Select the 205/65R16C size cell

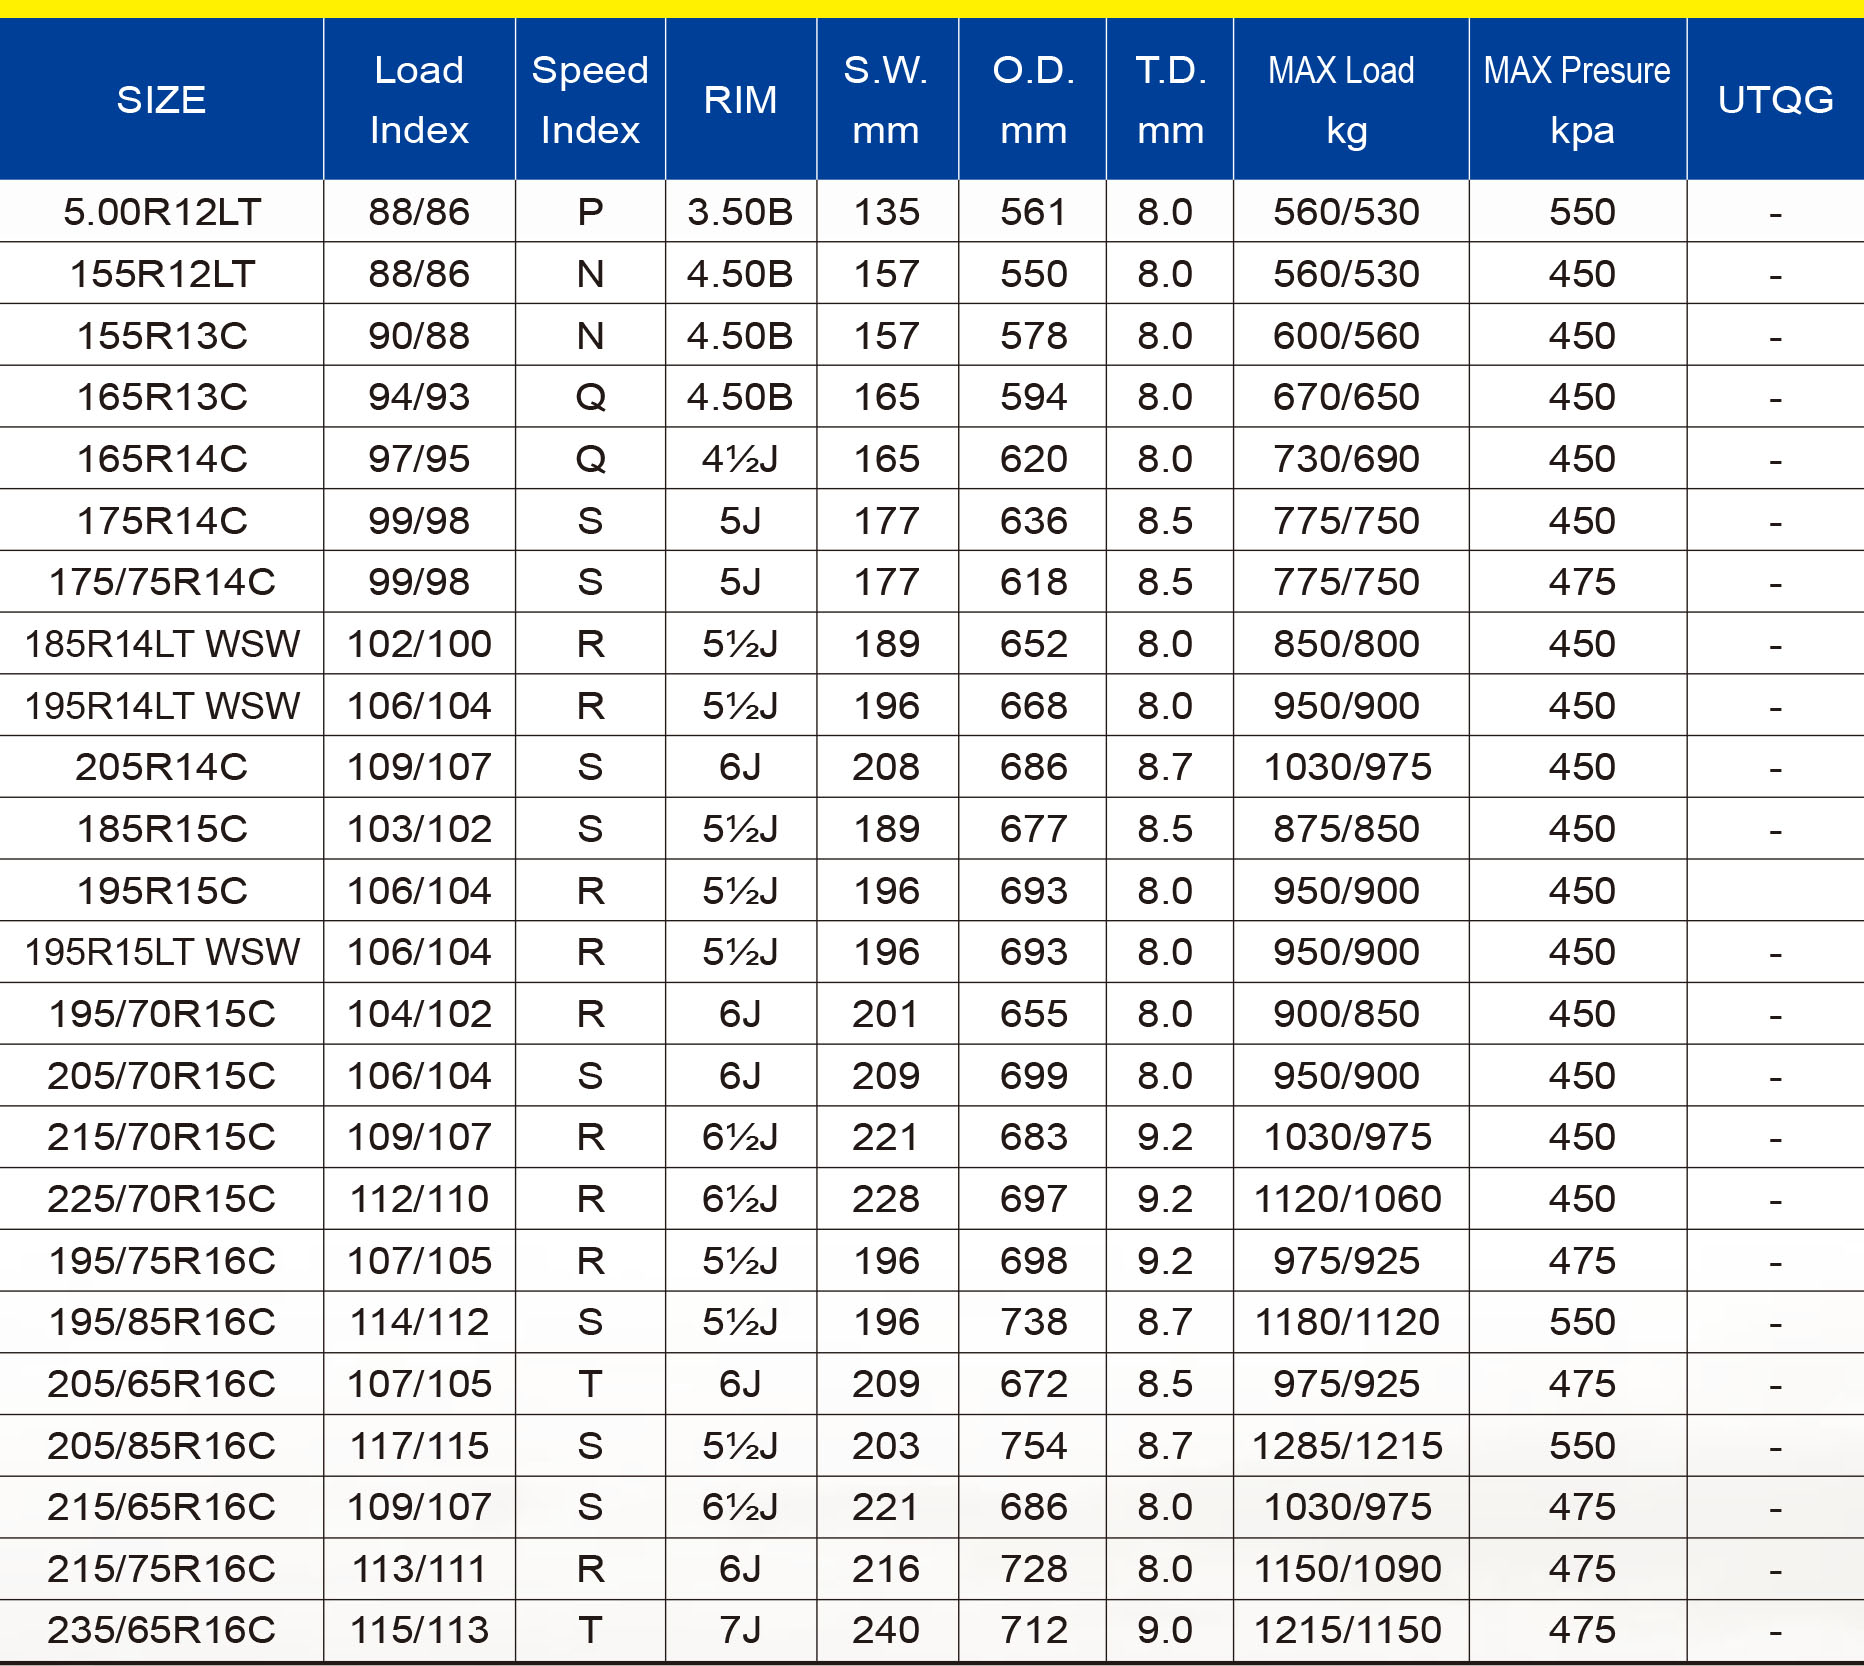[x=161, y=1384]
